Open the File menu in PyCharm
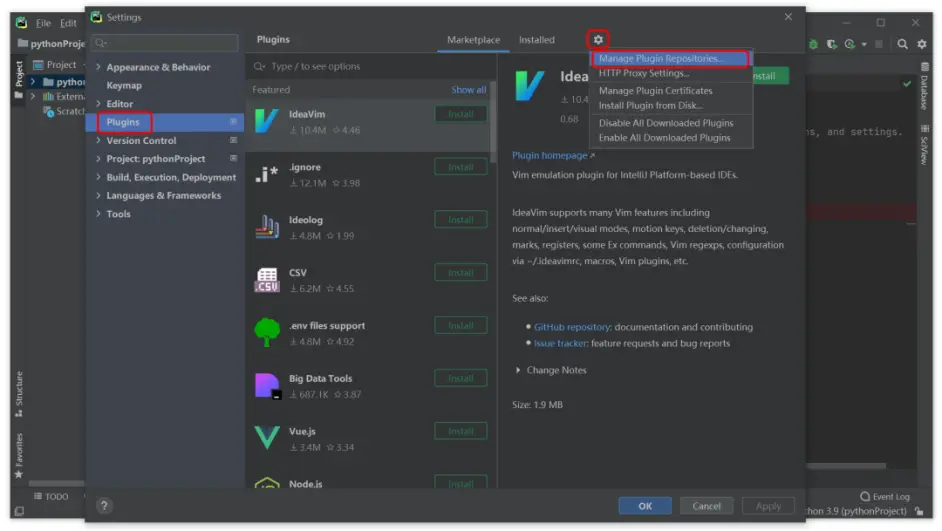This screenshot has width=942, height=531. tap(43, 23)
